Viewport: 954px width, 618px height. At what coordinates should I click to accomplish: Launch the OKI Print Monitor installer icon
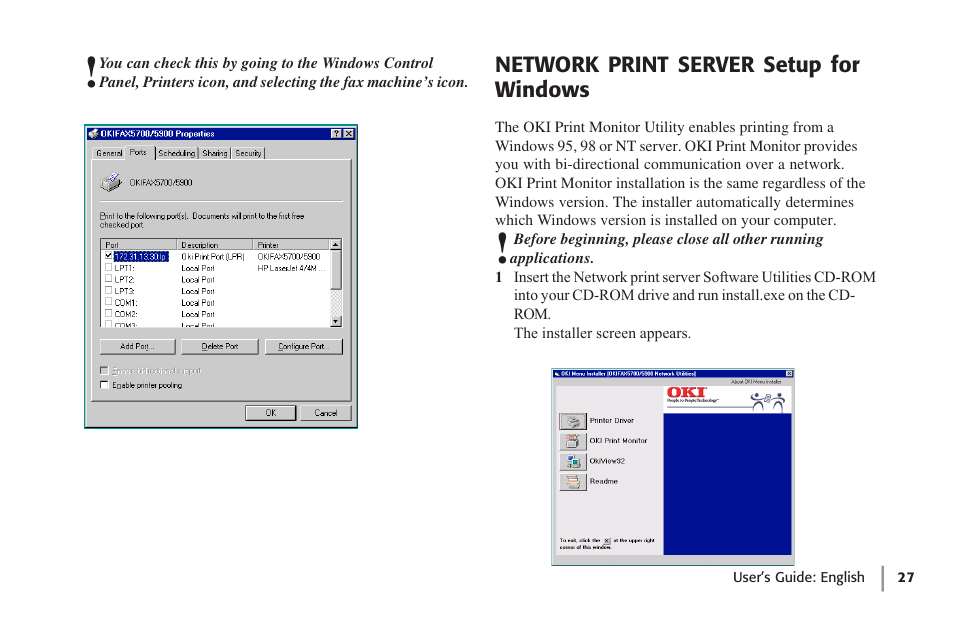[573, 441]
